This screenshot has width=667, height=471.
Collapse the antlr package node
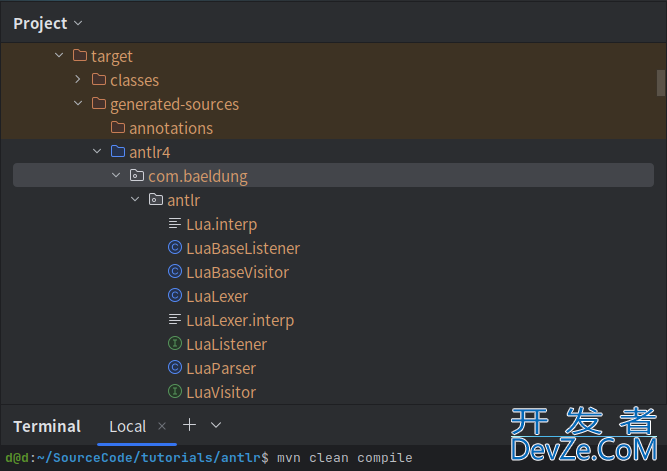coord(135,199)
